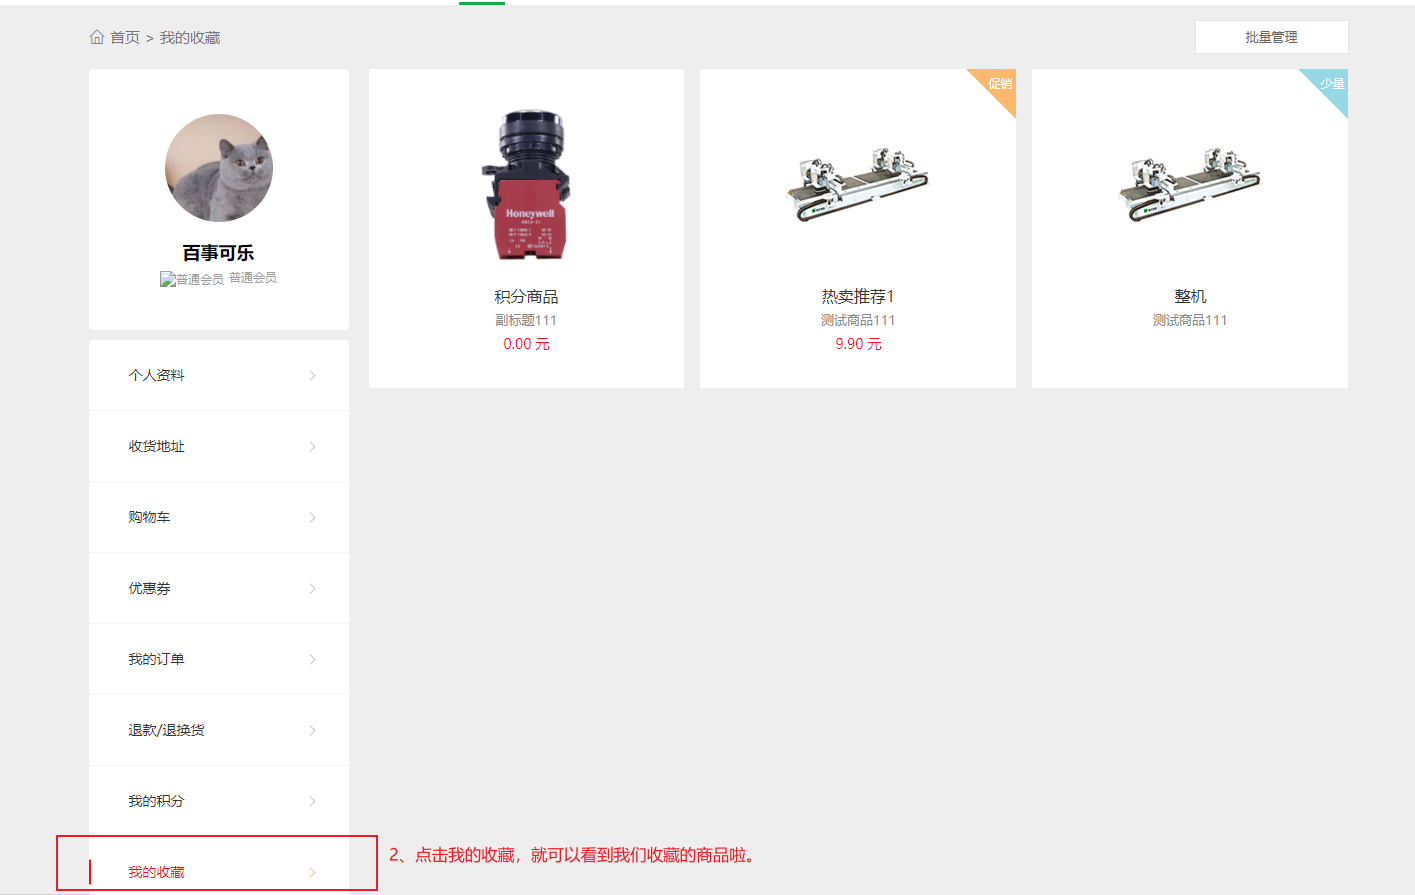Go to 首页 breadcrumb link
This screenshot has width=1415, height=895.
[125, 37]
